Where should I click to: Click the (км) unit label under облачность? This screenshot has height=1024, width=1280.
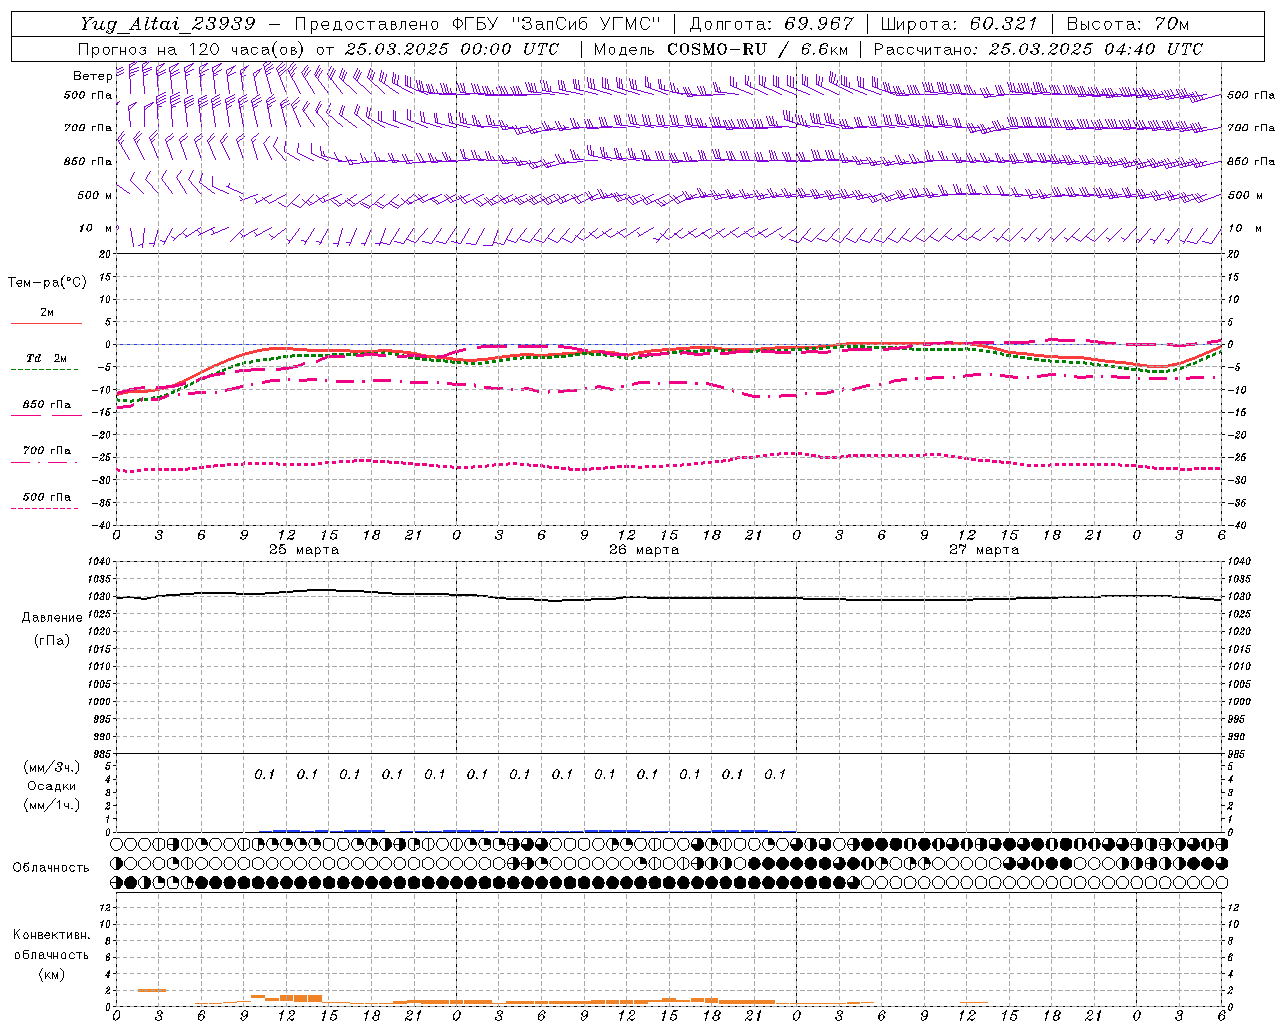(51, 974)
